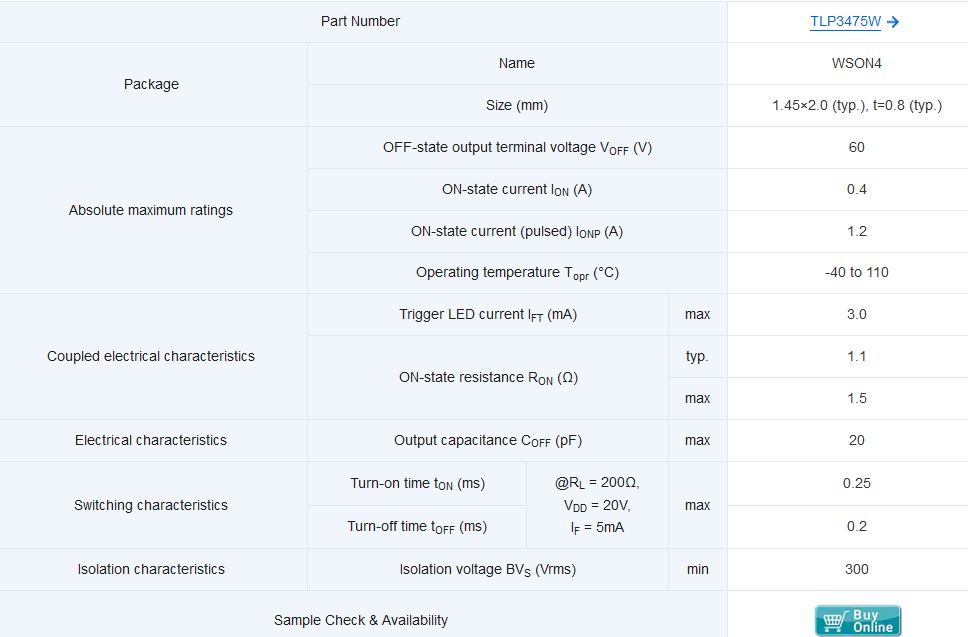Click the Trigger LED current IFT label

[488, 315]
